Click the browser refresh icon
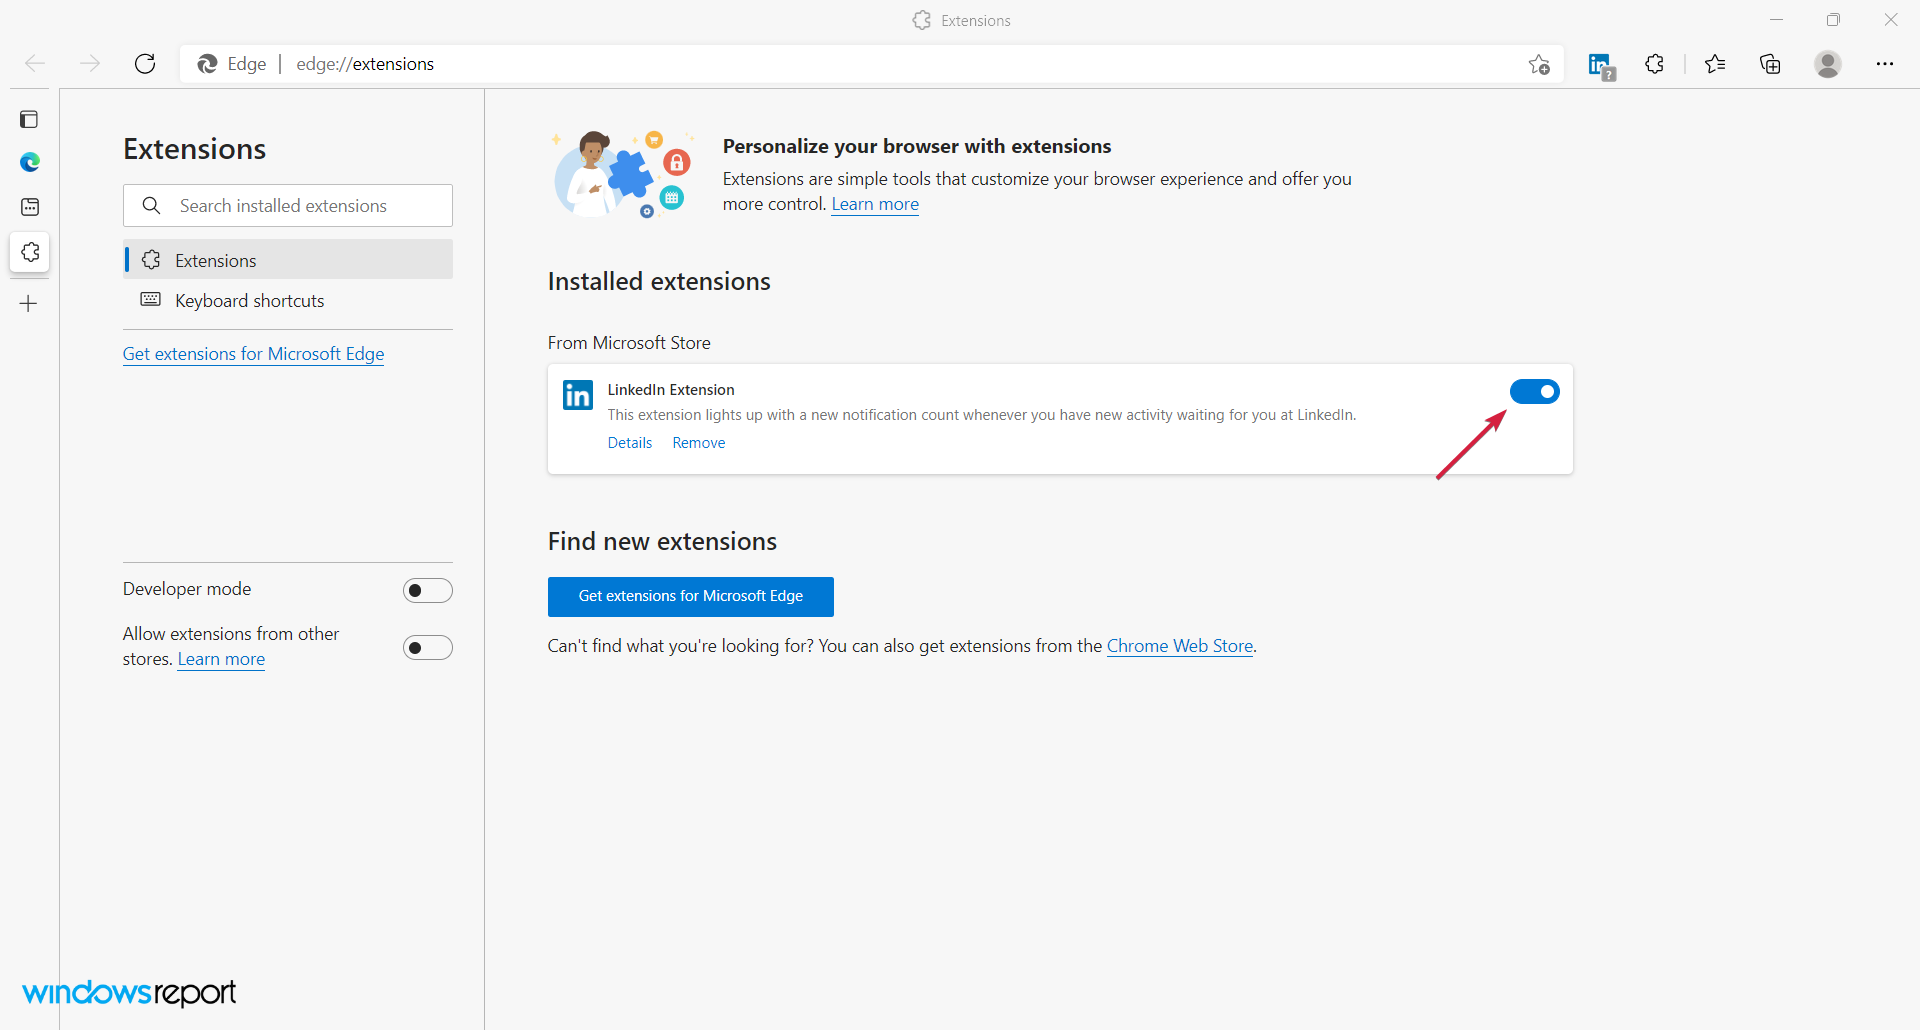Viewport: 1920px width, 1030px height. pos(145,64)
